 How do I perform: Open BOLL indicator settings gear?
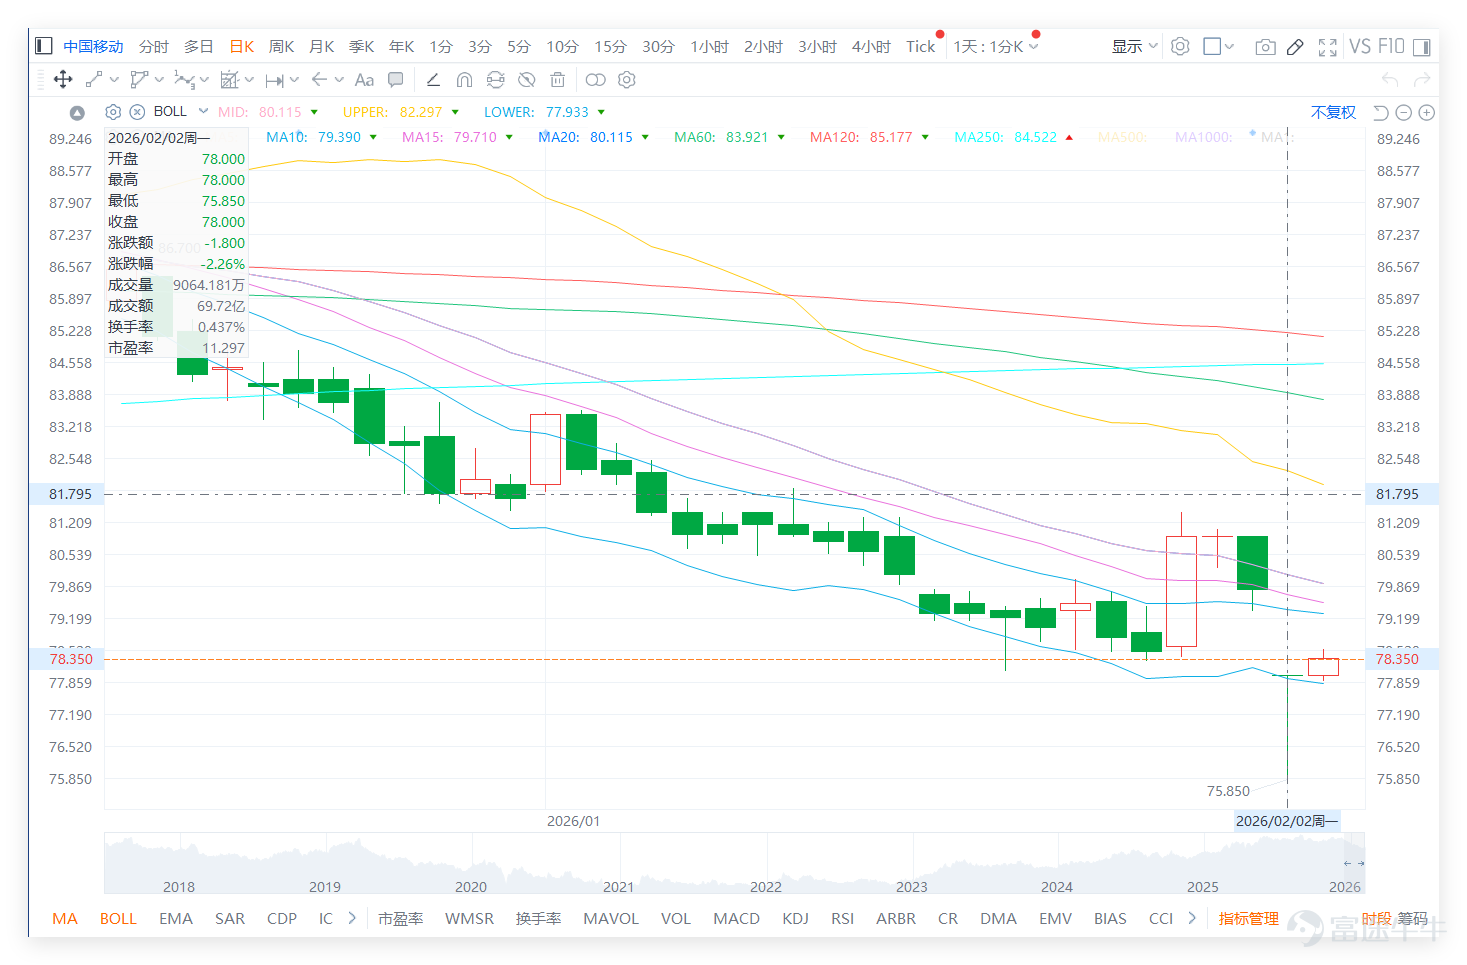point(113,112)
